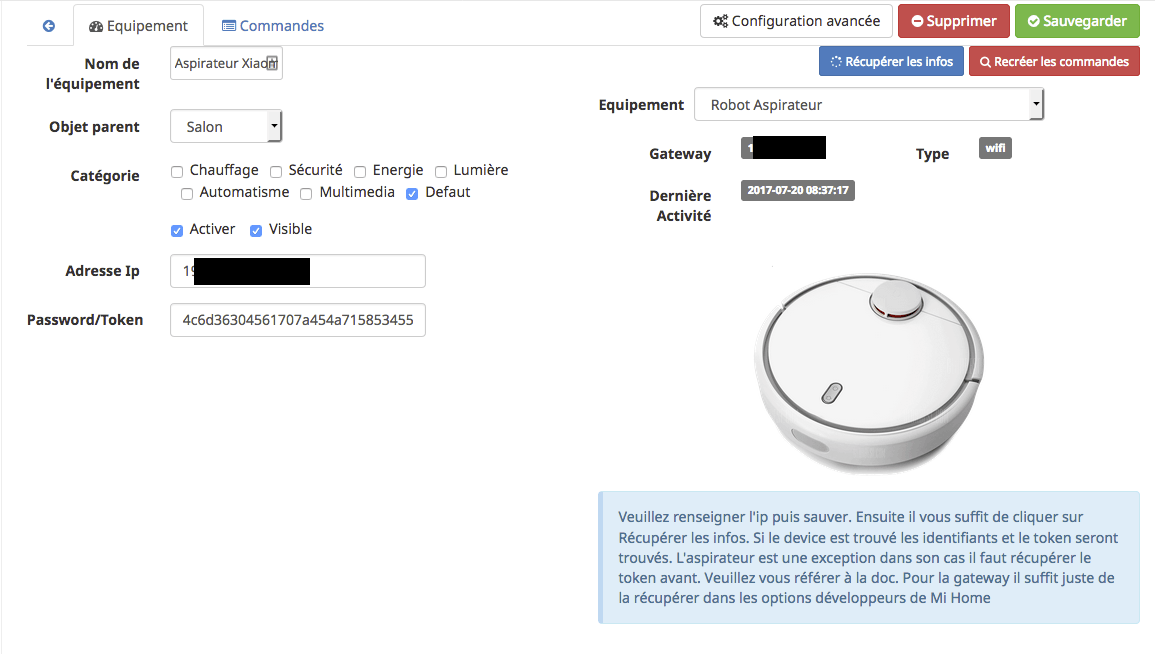1155x654 pixels.
Task: Click the back arrow icon
Action: click(x=49, y=26)
